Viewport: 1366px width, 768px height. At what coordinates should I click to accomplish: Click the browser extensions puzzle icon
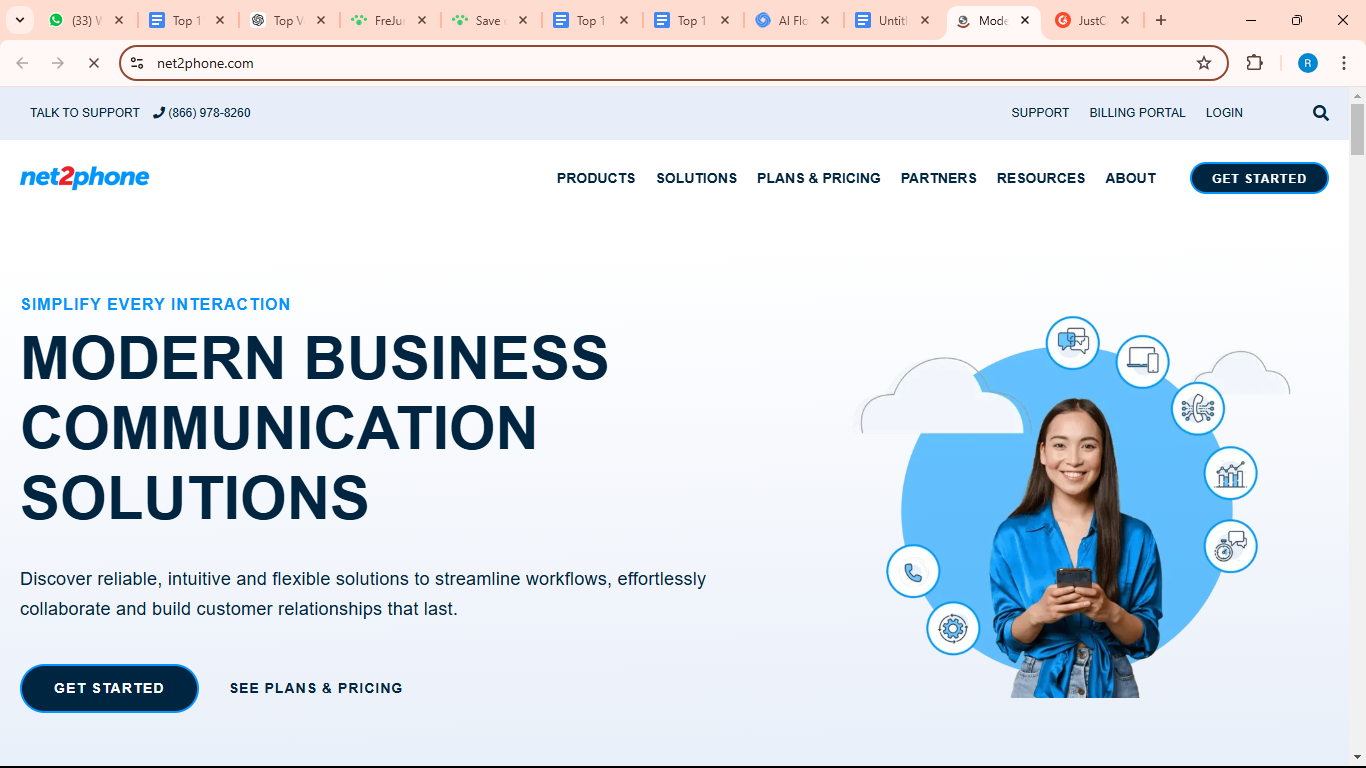pos(1255,62)
